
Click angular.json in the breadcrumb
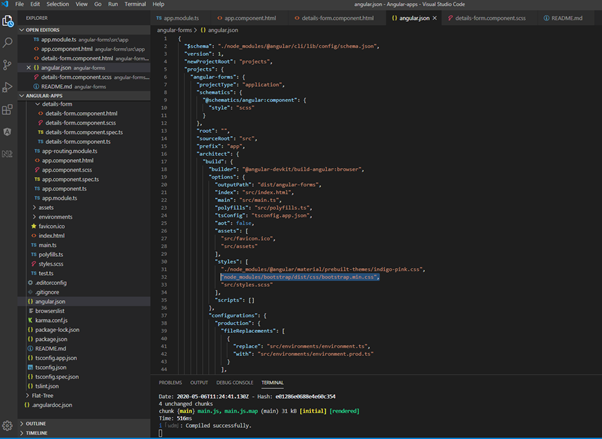[x=223, y=30]
